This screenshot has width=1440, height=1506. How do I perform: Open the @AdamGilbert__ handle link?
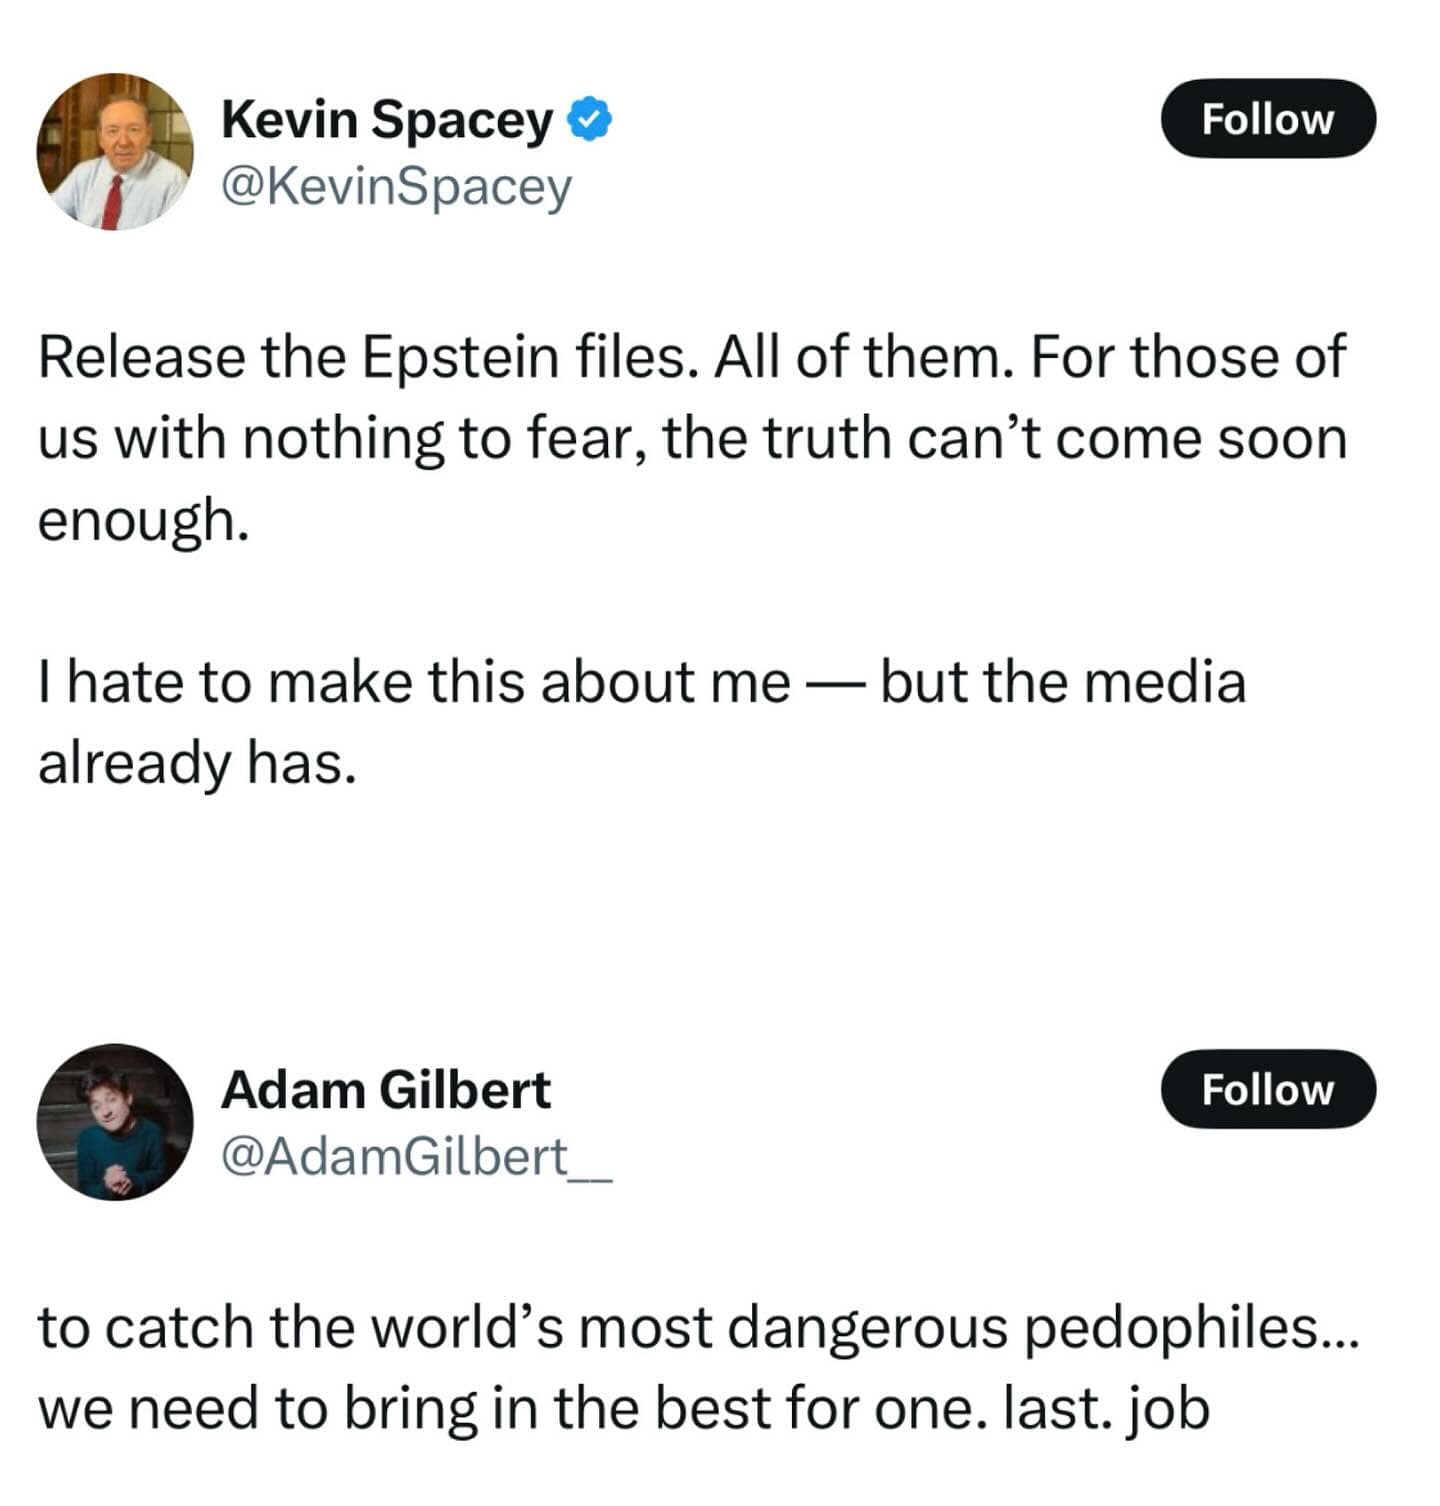point(415,1157)
